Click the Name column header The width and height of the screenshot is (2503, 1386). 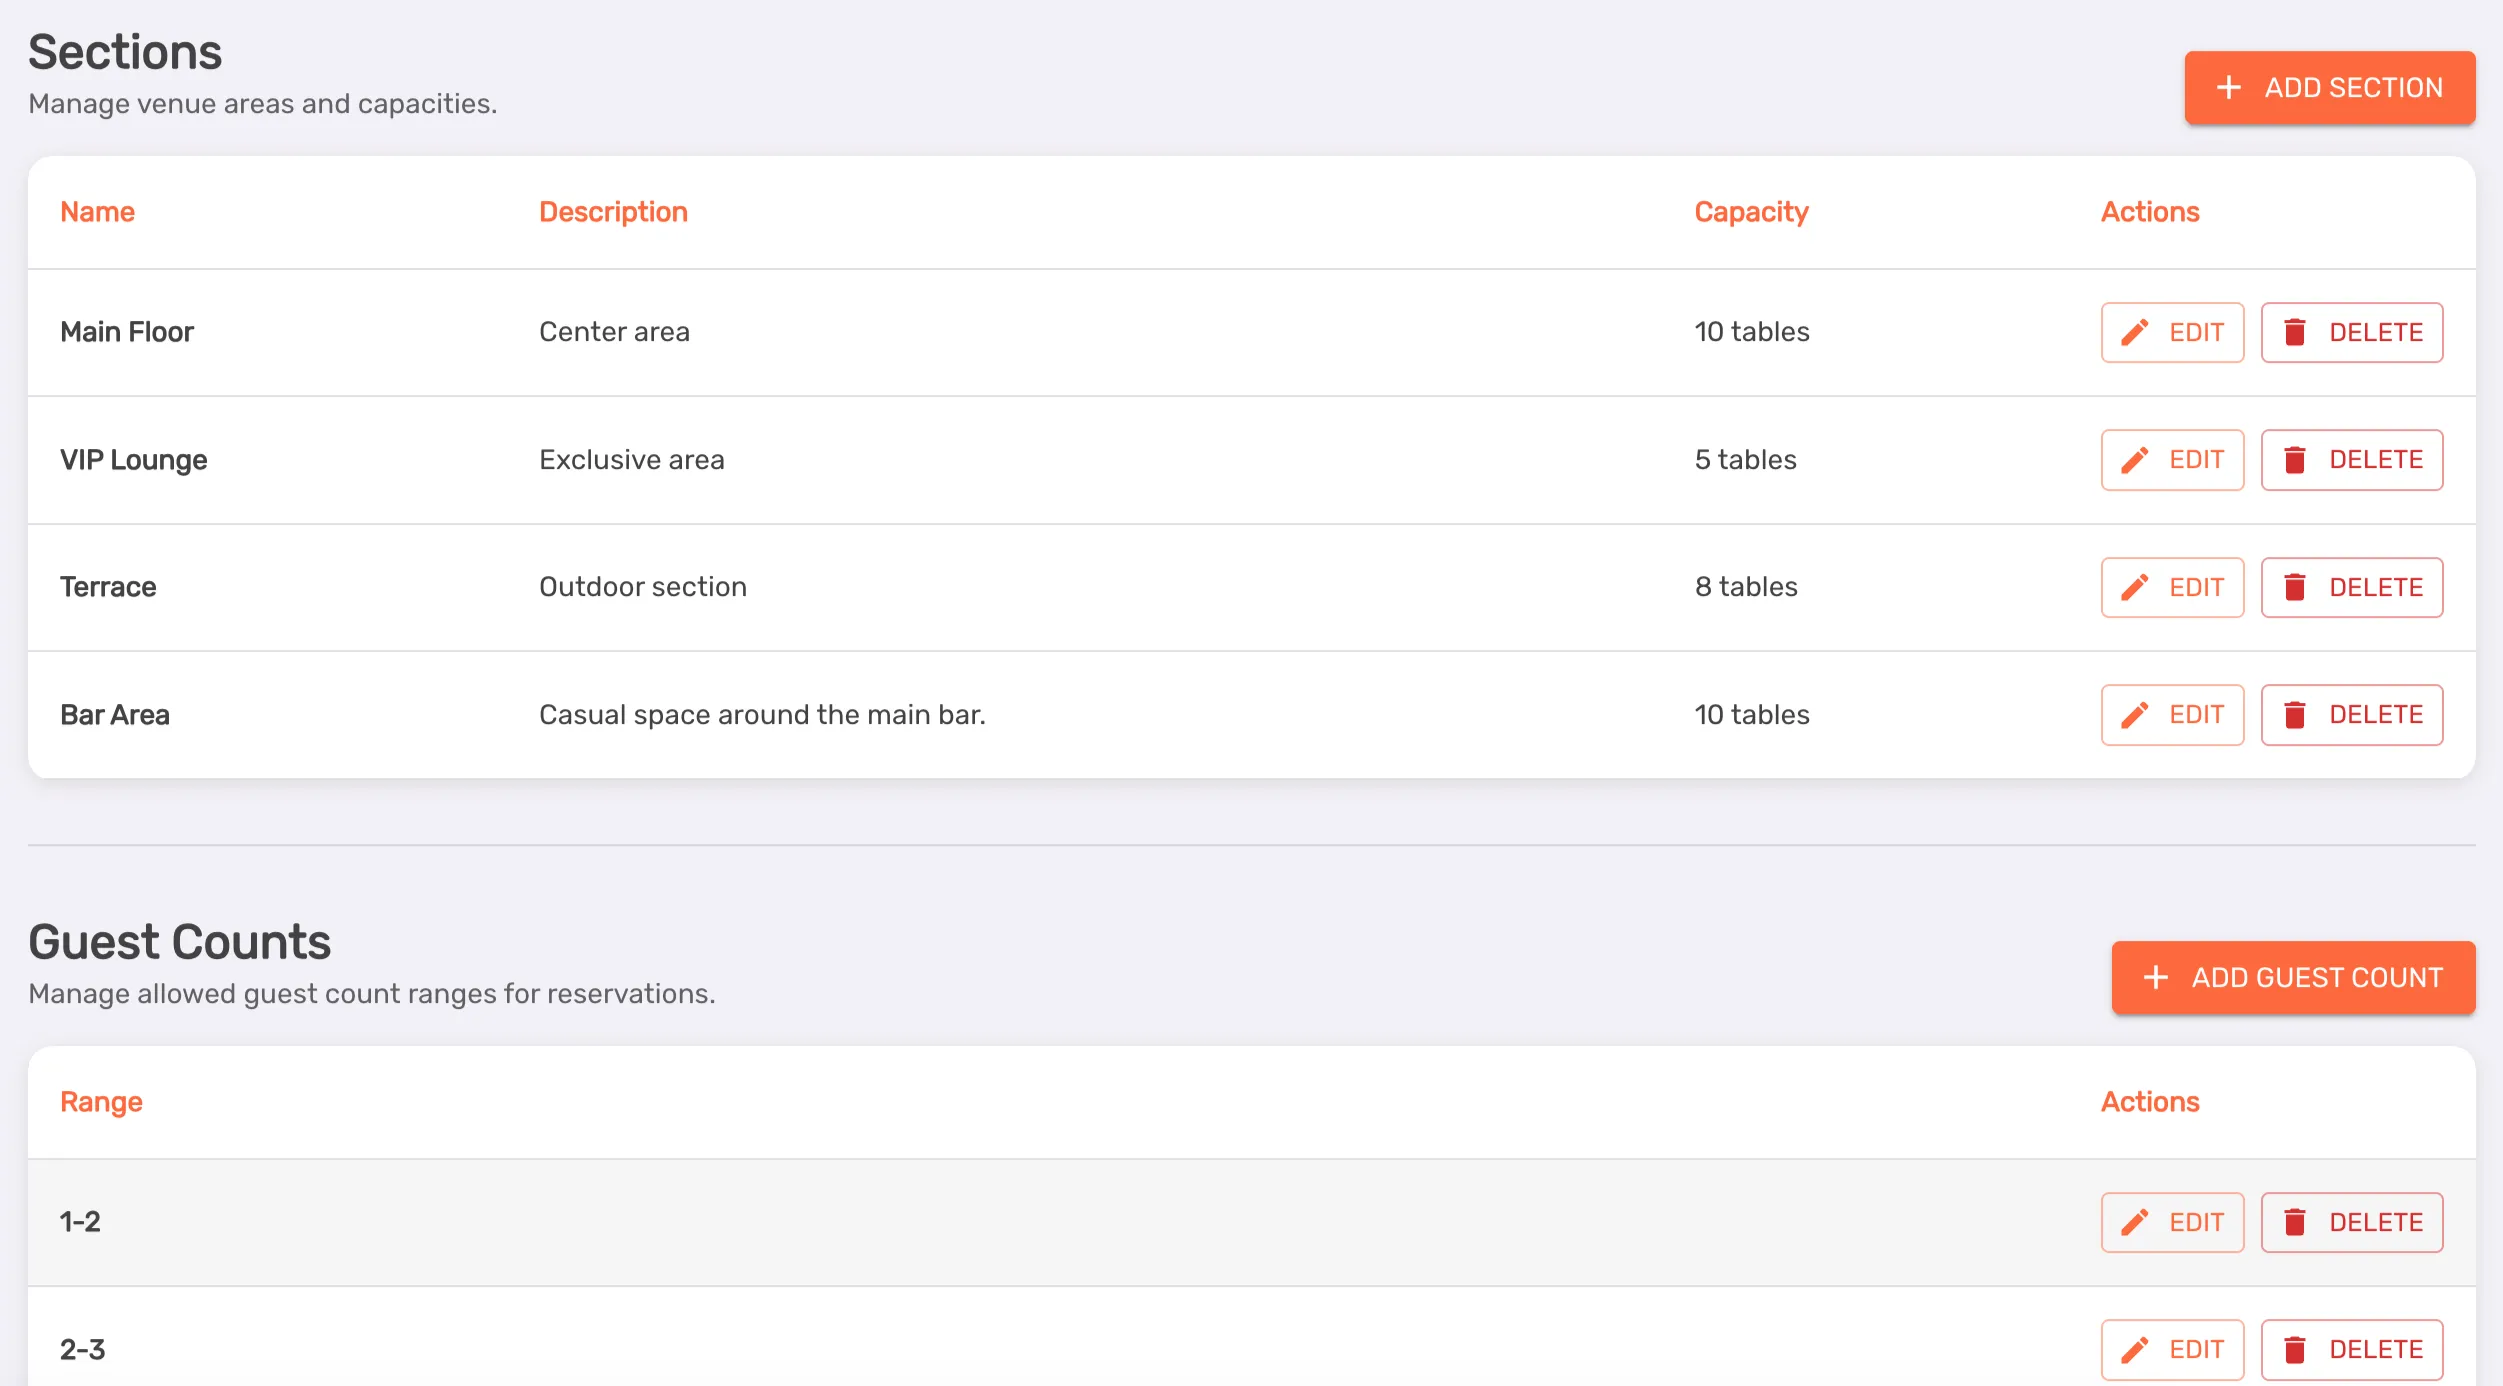click(x=97, y=212)
